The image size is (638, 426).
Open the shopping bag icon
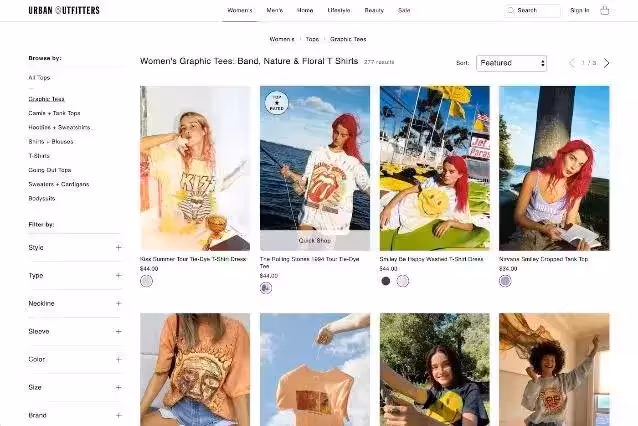(605, 10)
